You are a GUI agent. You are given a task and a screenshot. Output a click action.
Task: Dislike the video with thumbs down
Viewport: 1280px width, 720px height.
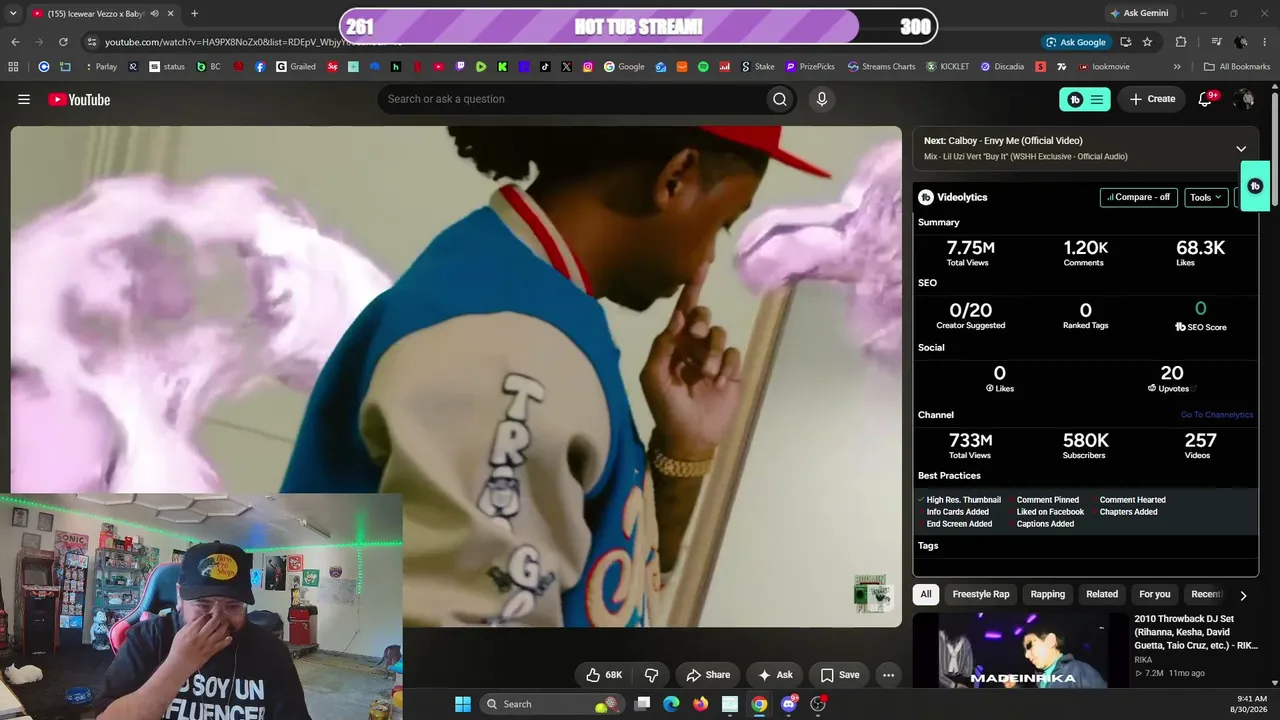(x=651, y=675)
